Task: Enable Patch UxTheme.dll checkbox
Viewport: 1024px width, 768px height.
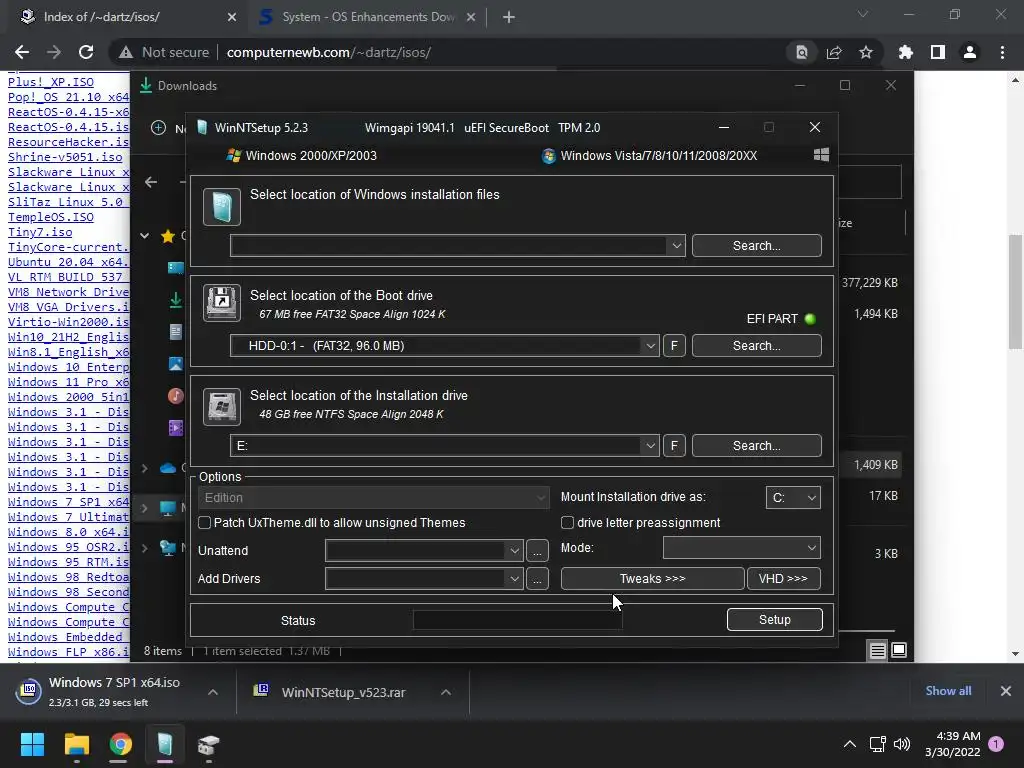Action: [x=204, y=522]
